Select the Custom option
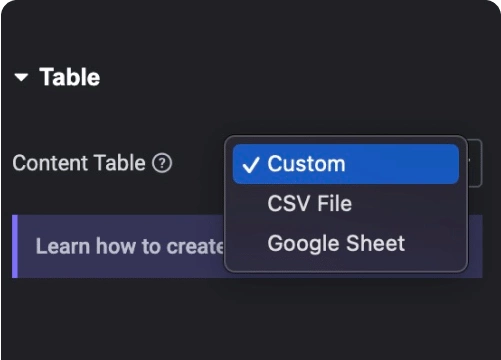Image resolution: width=501 pixels, height=360 pixels. (346, 164)
